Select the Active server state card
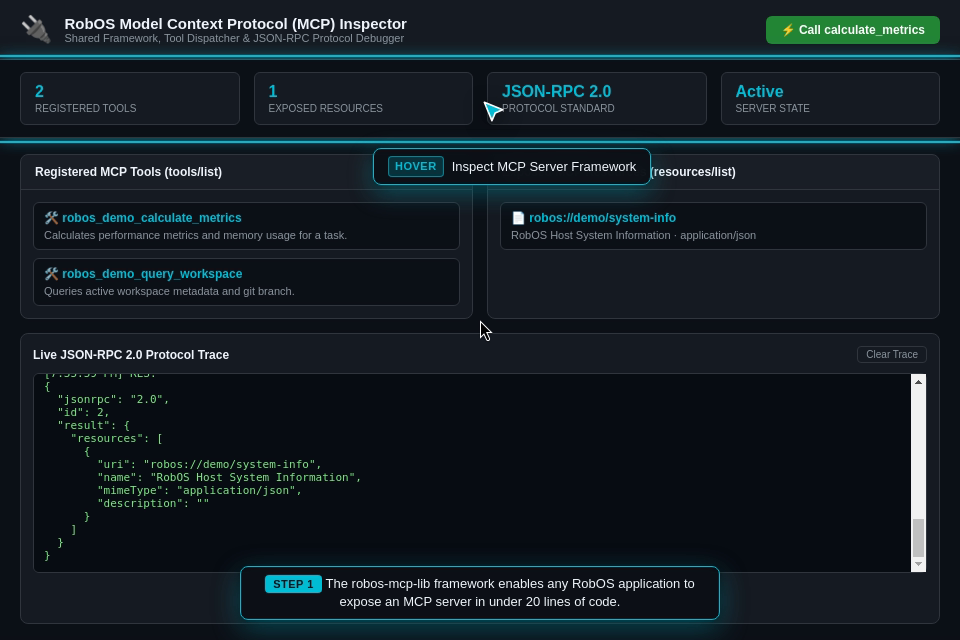The width and height of the screenshot is (960, 640). tap(830, 99)
